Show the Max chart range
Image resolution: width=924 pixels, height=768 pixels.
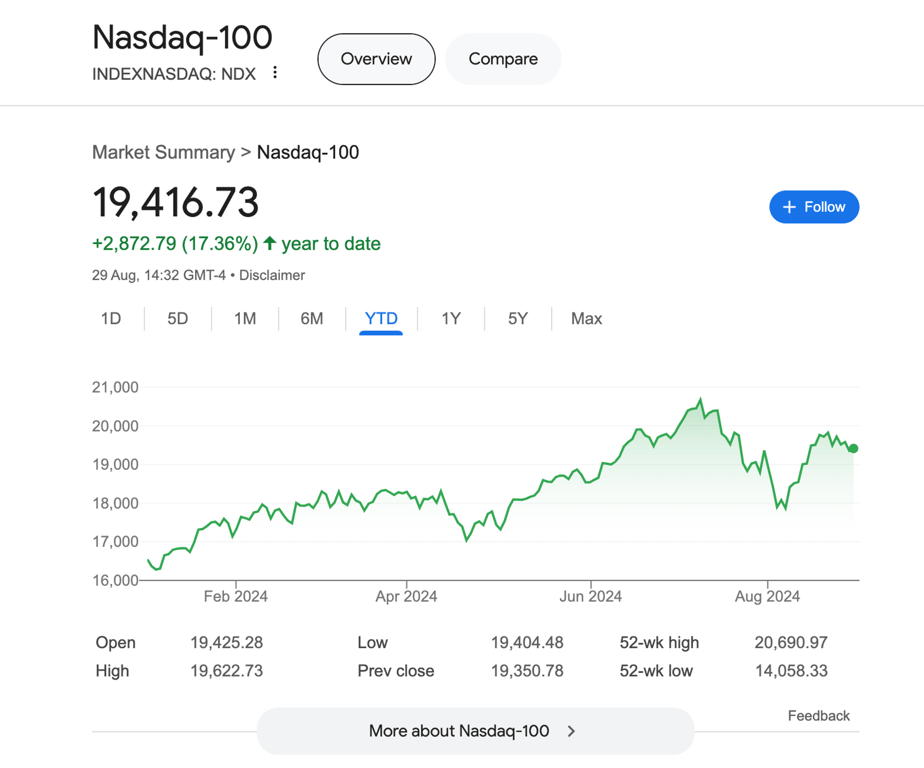pos(586,319)
